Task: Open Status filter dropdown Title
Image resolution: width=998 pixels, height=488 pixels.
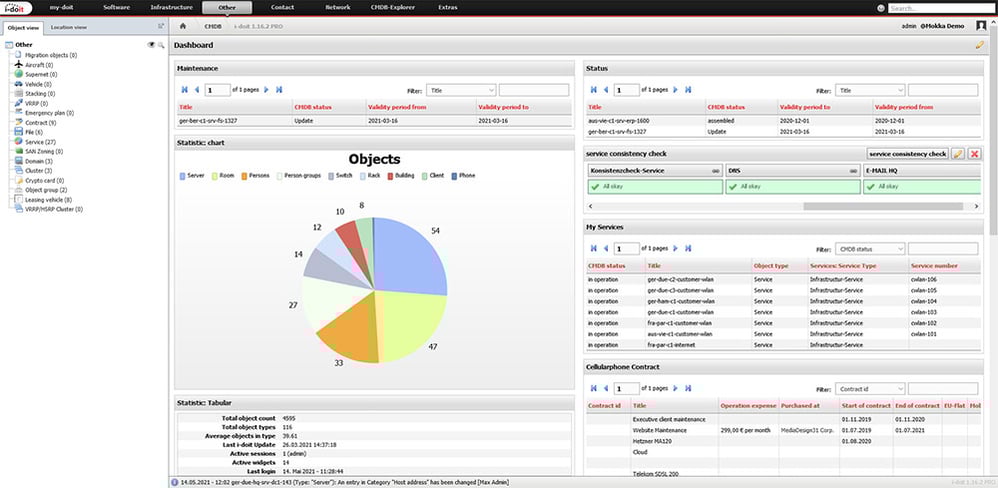Action: point(870,90)
